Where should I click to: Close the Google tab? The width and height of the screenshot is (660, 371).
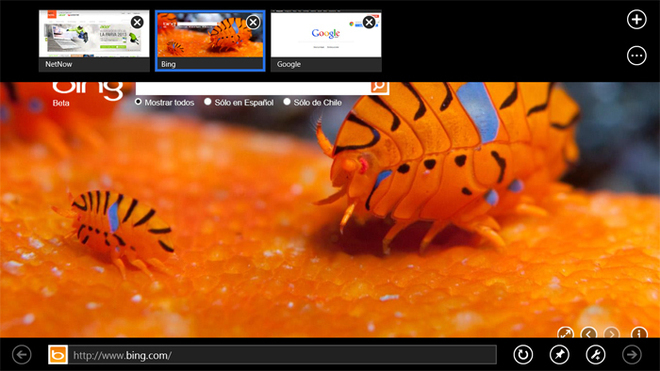[x=369, y=22]
